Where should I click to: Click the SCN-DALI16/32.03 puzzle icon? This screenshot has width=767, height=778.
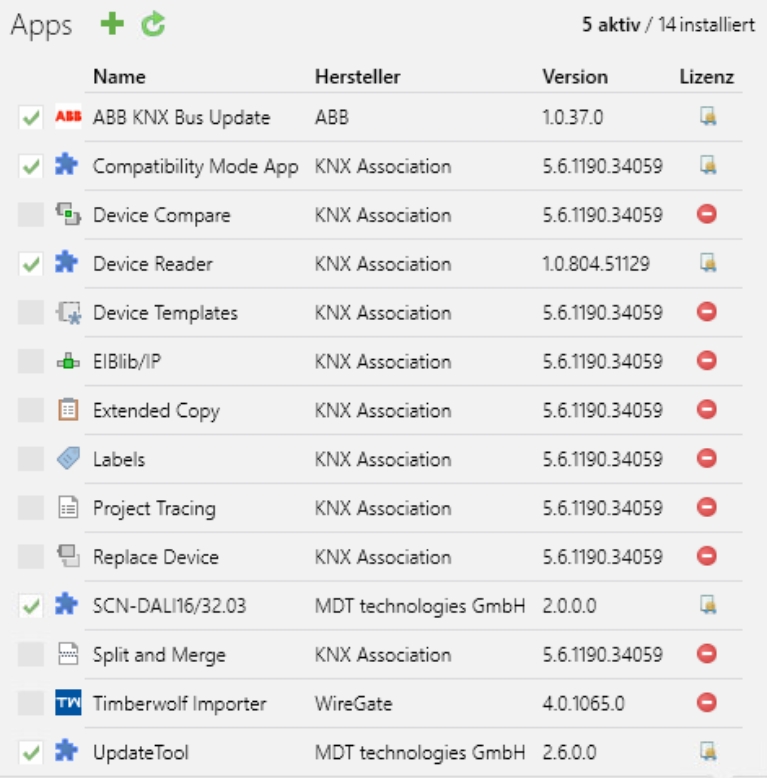[x=66, y=604]
